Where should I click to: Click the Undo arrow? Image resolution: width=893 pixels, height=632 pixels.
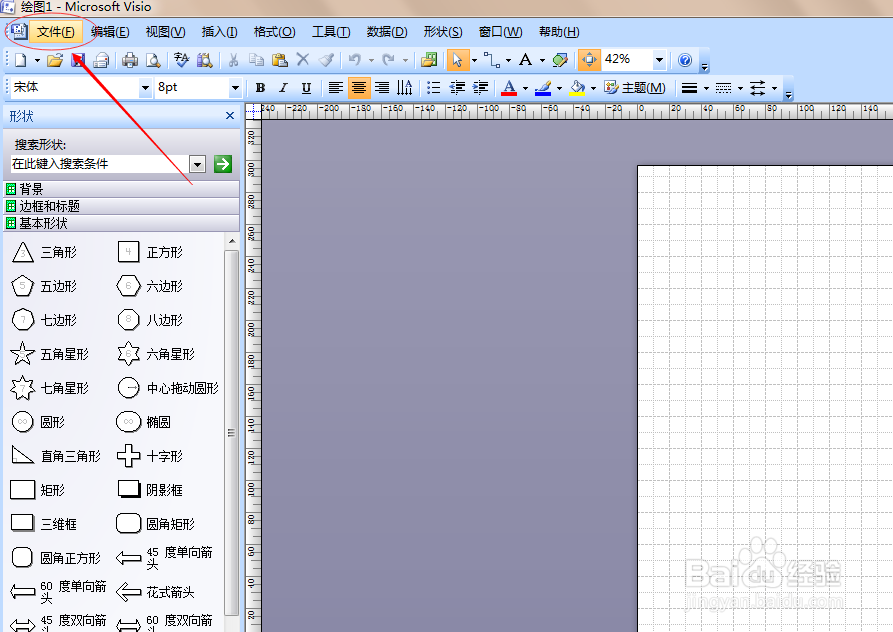pyautogui.click(x=355, y=59)
